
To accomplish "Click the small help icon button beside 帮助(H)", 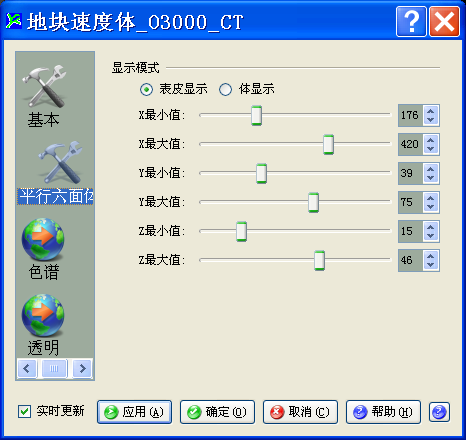I will 439,412.
